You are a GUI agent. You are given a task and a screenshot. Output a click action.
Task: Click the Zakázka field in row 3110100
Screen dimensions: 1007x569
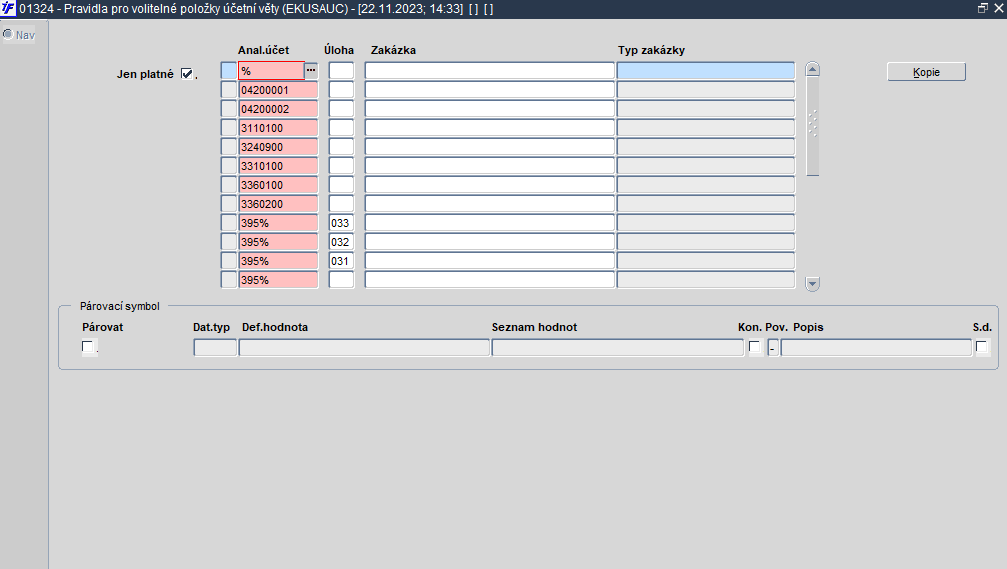pyautogui.click(x=489, y=128)
